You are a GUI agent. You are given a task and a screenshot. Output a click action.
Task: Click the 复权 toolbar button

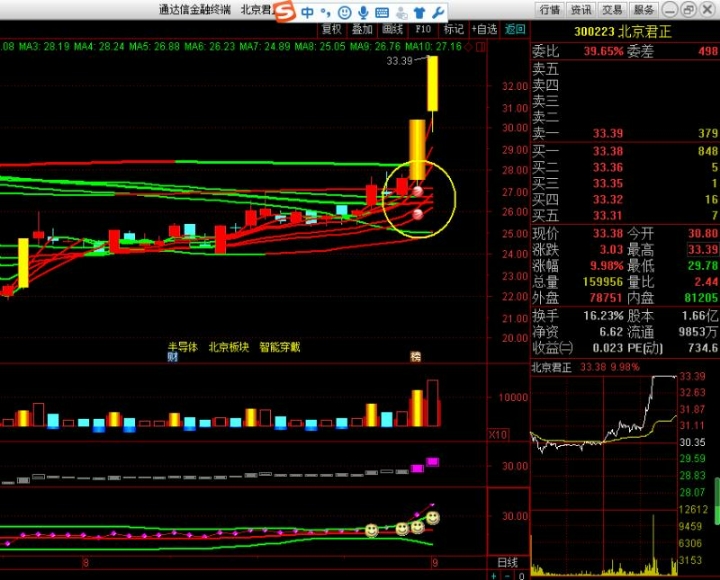[332, 29]
